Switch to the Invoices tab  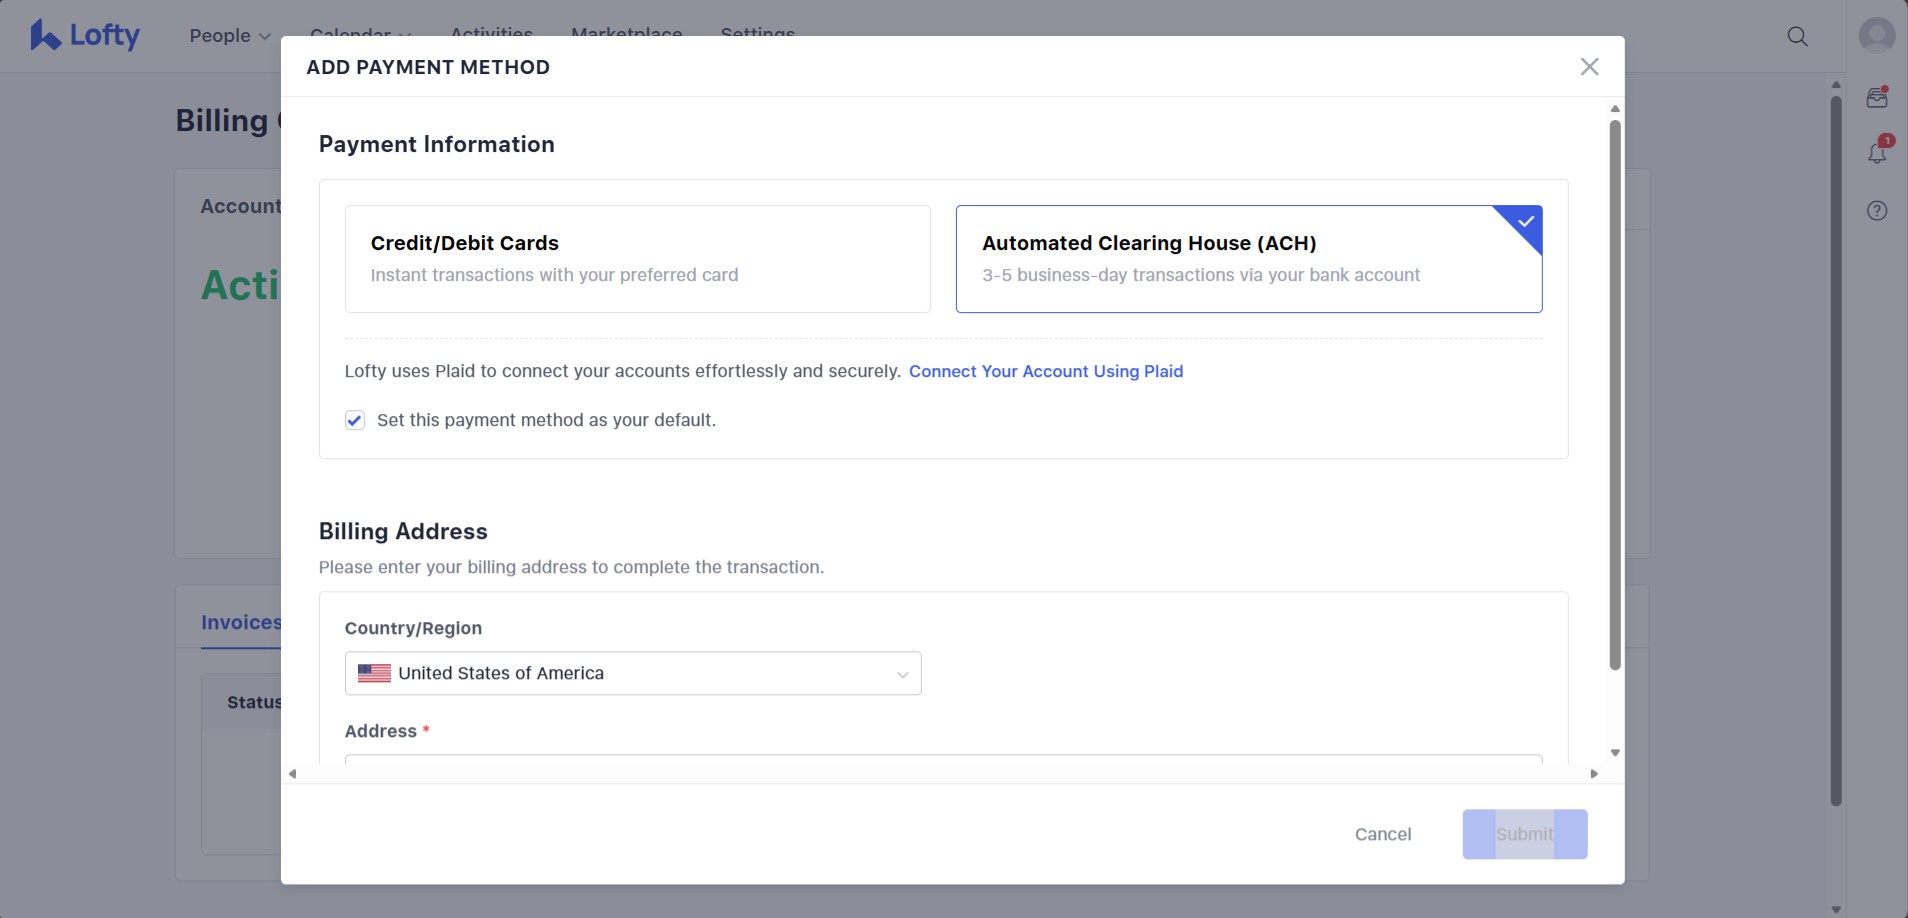tap(241, 622)
